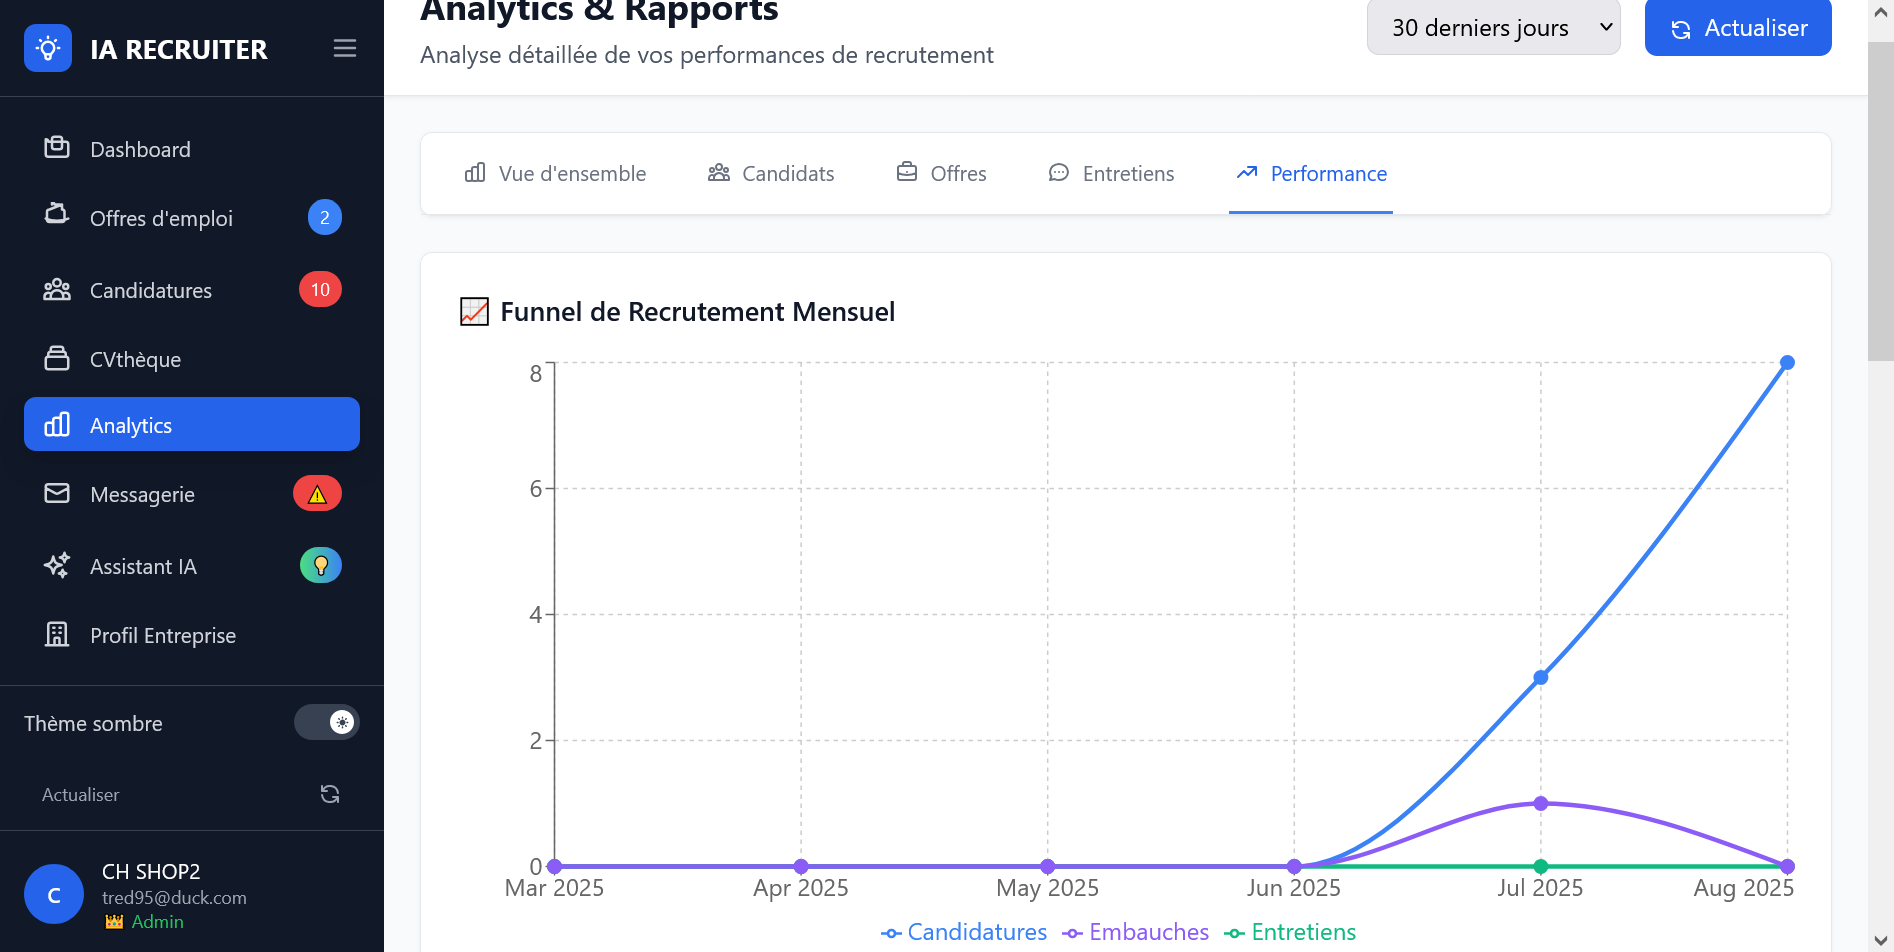Click the blue Actualiser button
Screen dimensions: 1894x952
coord(1738,27)
